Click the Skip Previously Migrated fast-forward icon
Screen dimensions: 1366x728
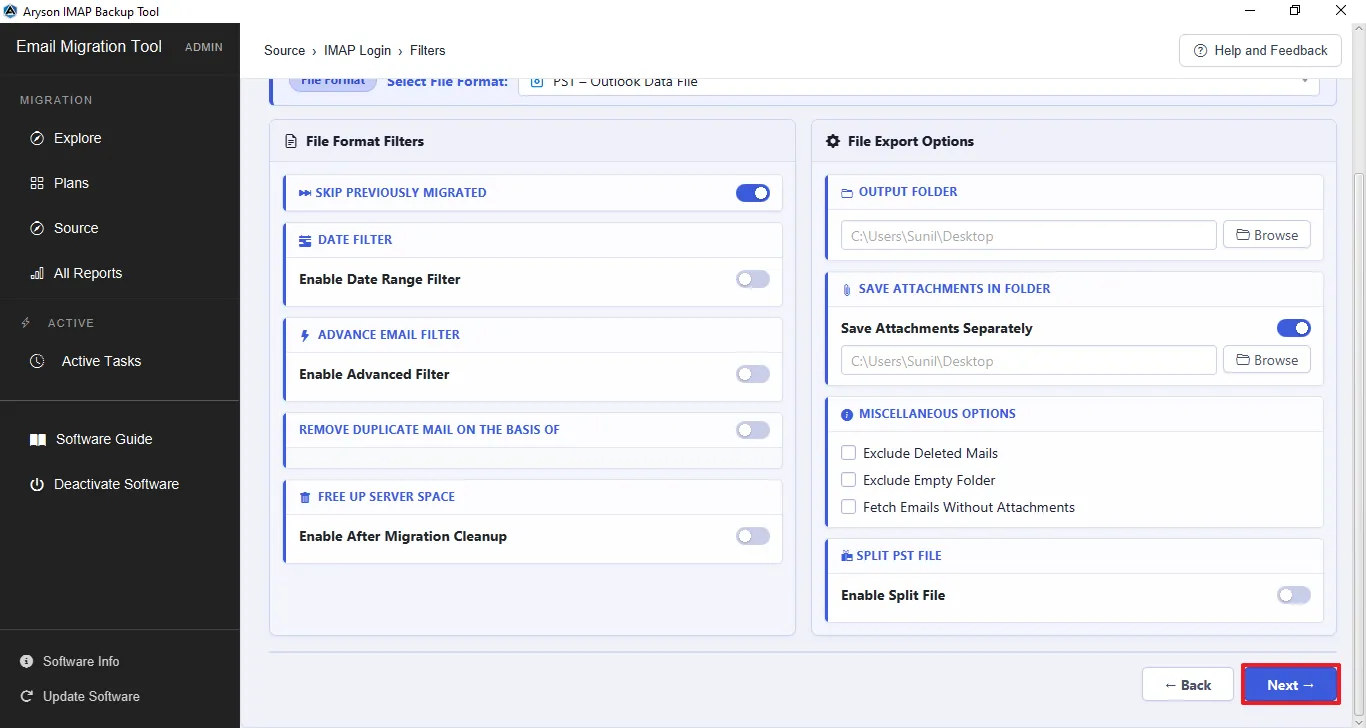[305, 192]
